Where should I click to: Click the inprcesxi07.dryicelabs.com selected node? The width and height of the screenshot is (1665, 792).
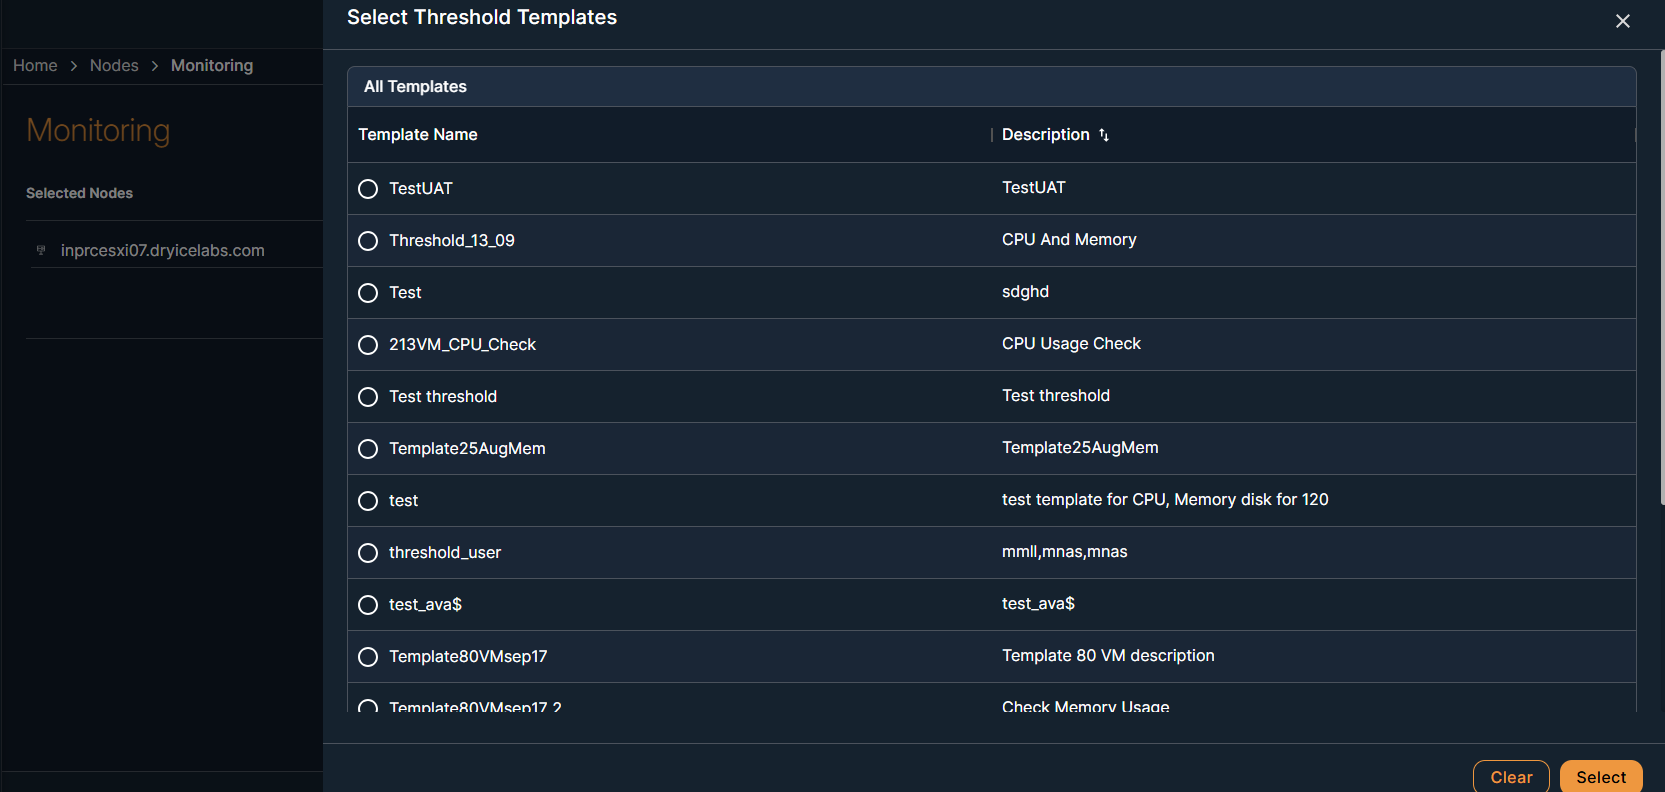pos(162,250)
